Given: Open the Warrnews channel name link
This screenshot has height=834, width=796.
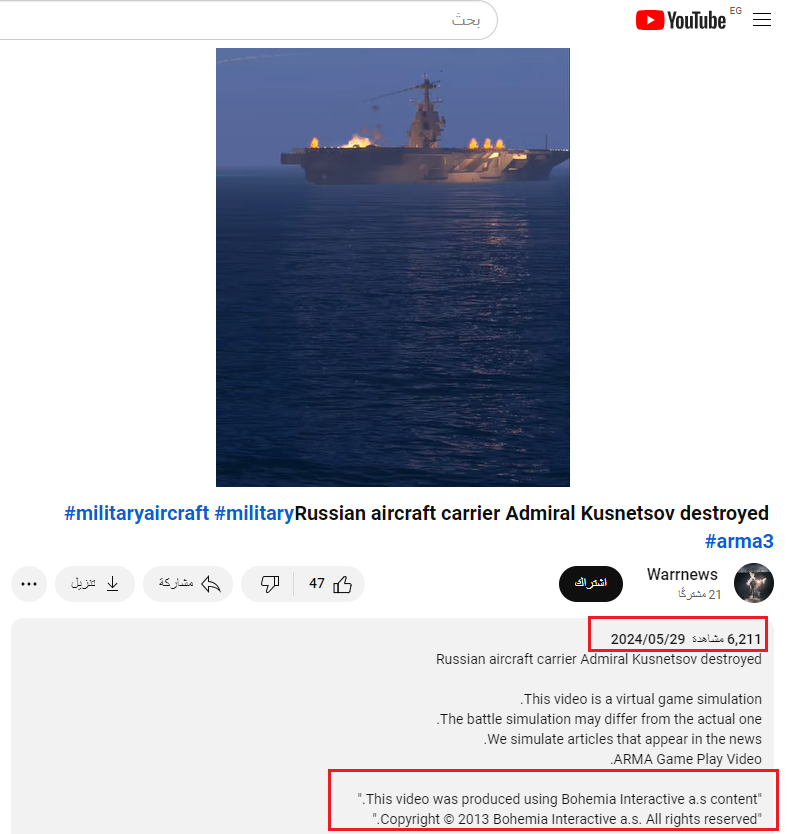Looking at the screenshot, I should [682, 574].
